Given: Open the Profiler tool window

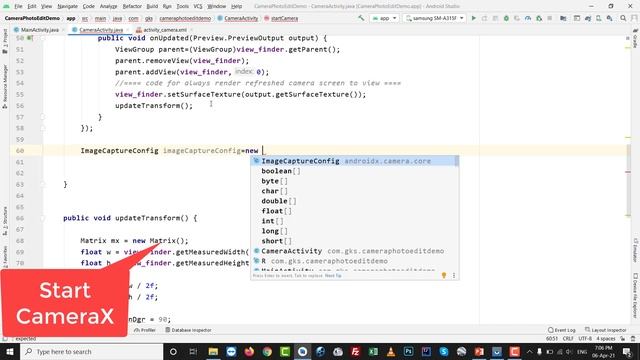Looking at the screenshot, I should [144, 330].
